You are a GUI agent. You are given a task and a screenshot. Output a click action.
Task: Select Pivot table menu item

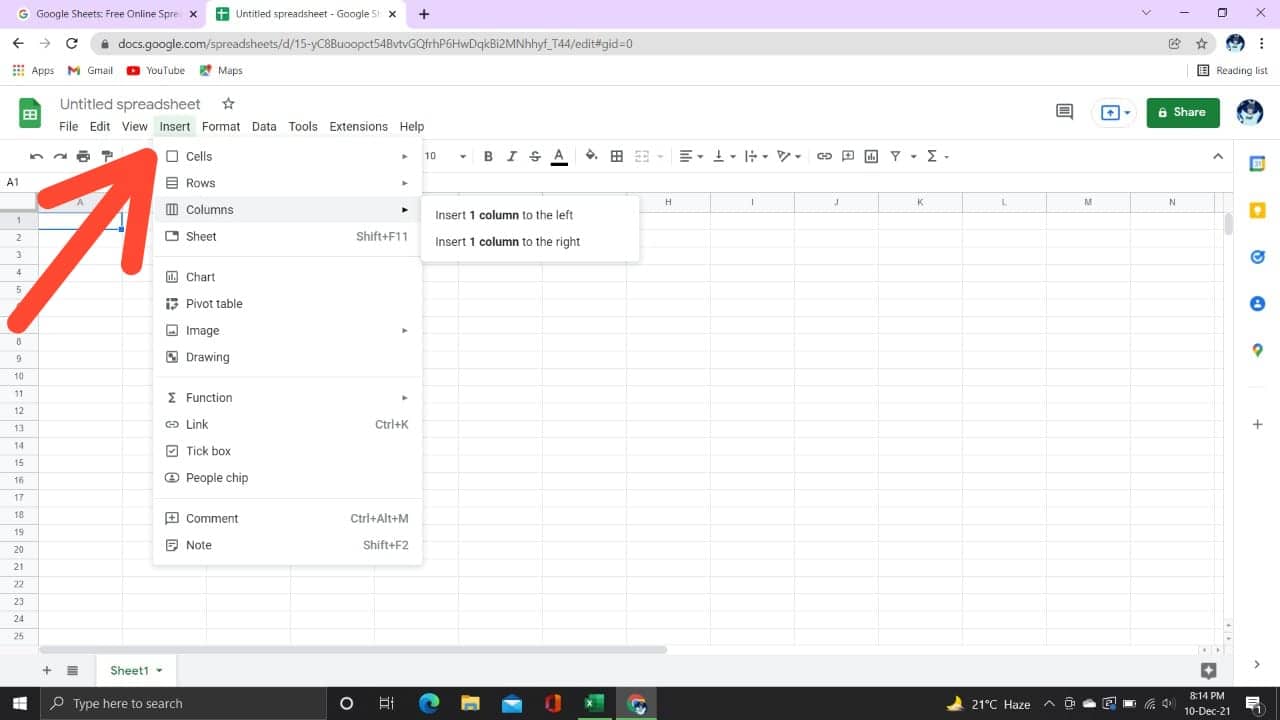point(288,304)
